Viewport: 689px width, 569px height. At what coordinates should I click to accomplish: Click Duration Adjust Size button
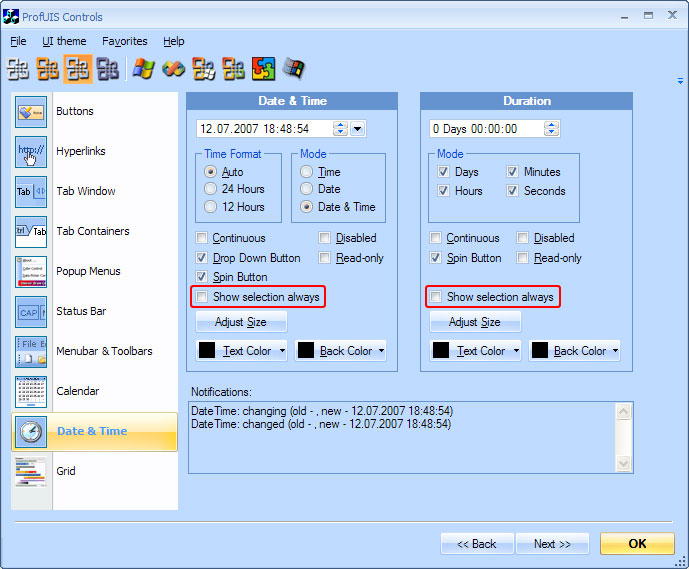coord(475,322)
